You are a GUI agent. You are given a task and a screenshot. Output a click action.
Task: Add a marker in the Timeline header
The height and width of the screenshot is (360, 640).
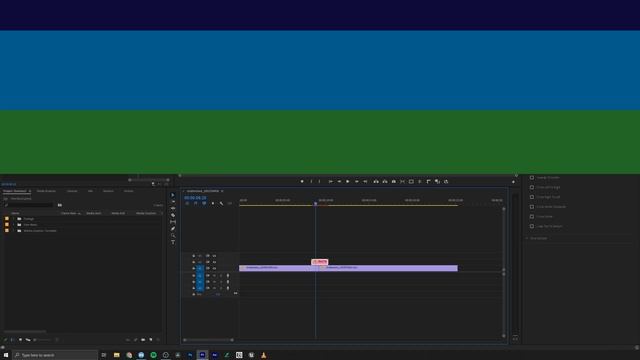pos(213,203)
